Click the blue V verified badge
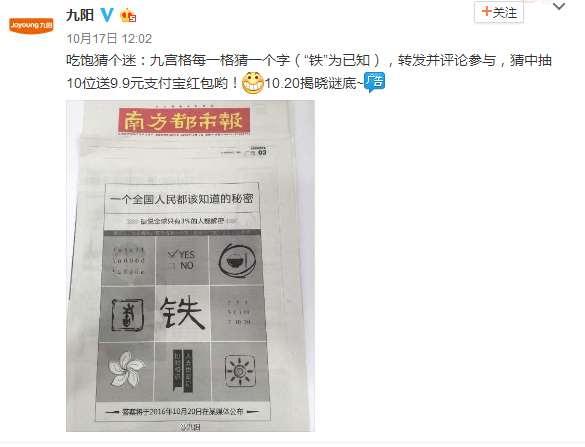 coord(107,15)
